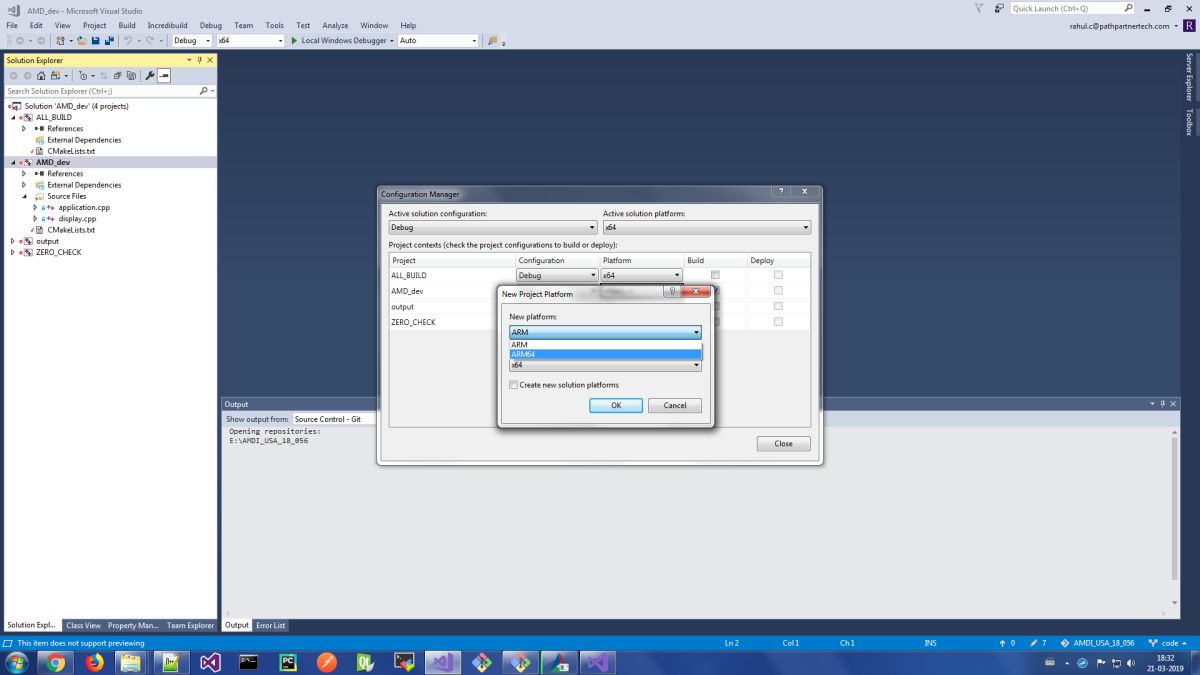Screen dimensions: 1200x675
Task: Click the Solution Explorer pin icon
Action: point(200,60)
